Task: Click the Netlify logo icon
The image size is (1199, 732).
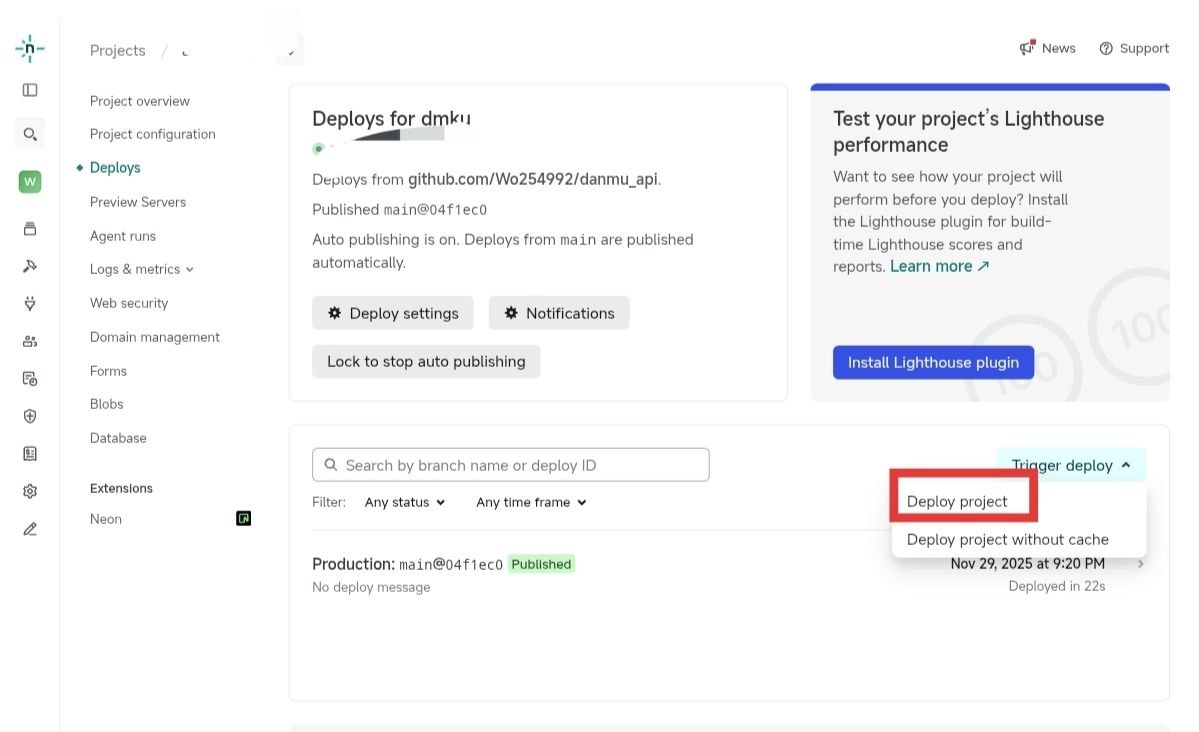Action: pos(30,49)
